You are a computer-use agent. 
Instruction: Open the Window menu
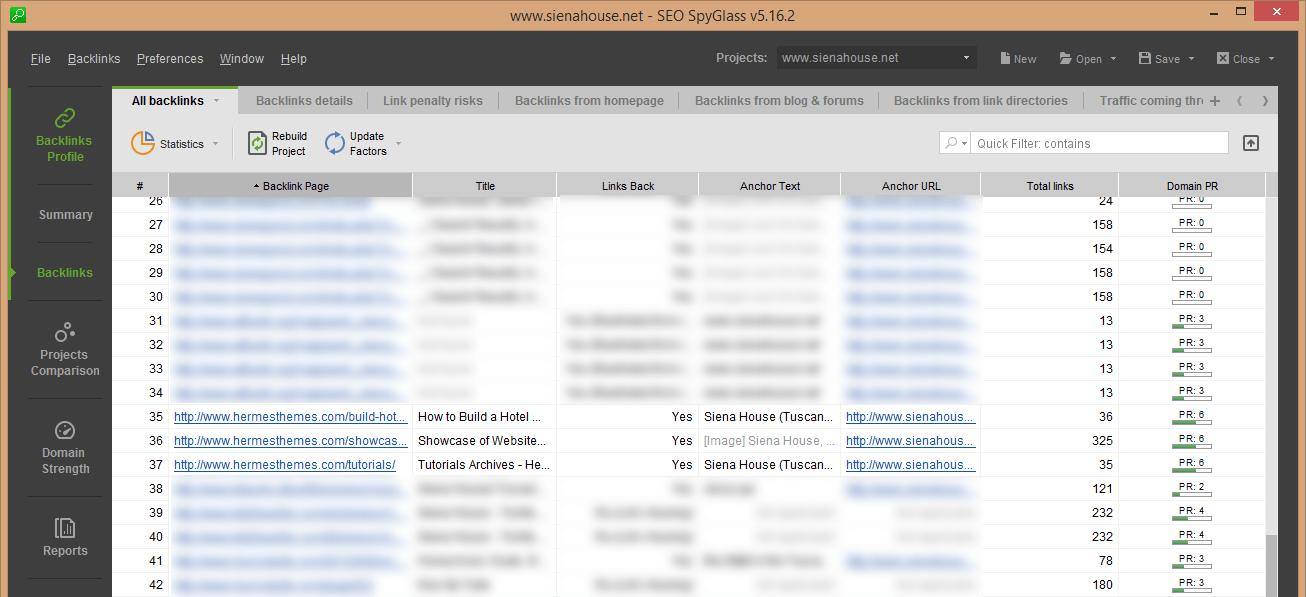(242, 59)
